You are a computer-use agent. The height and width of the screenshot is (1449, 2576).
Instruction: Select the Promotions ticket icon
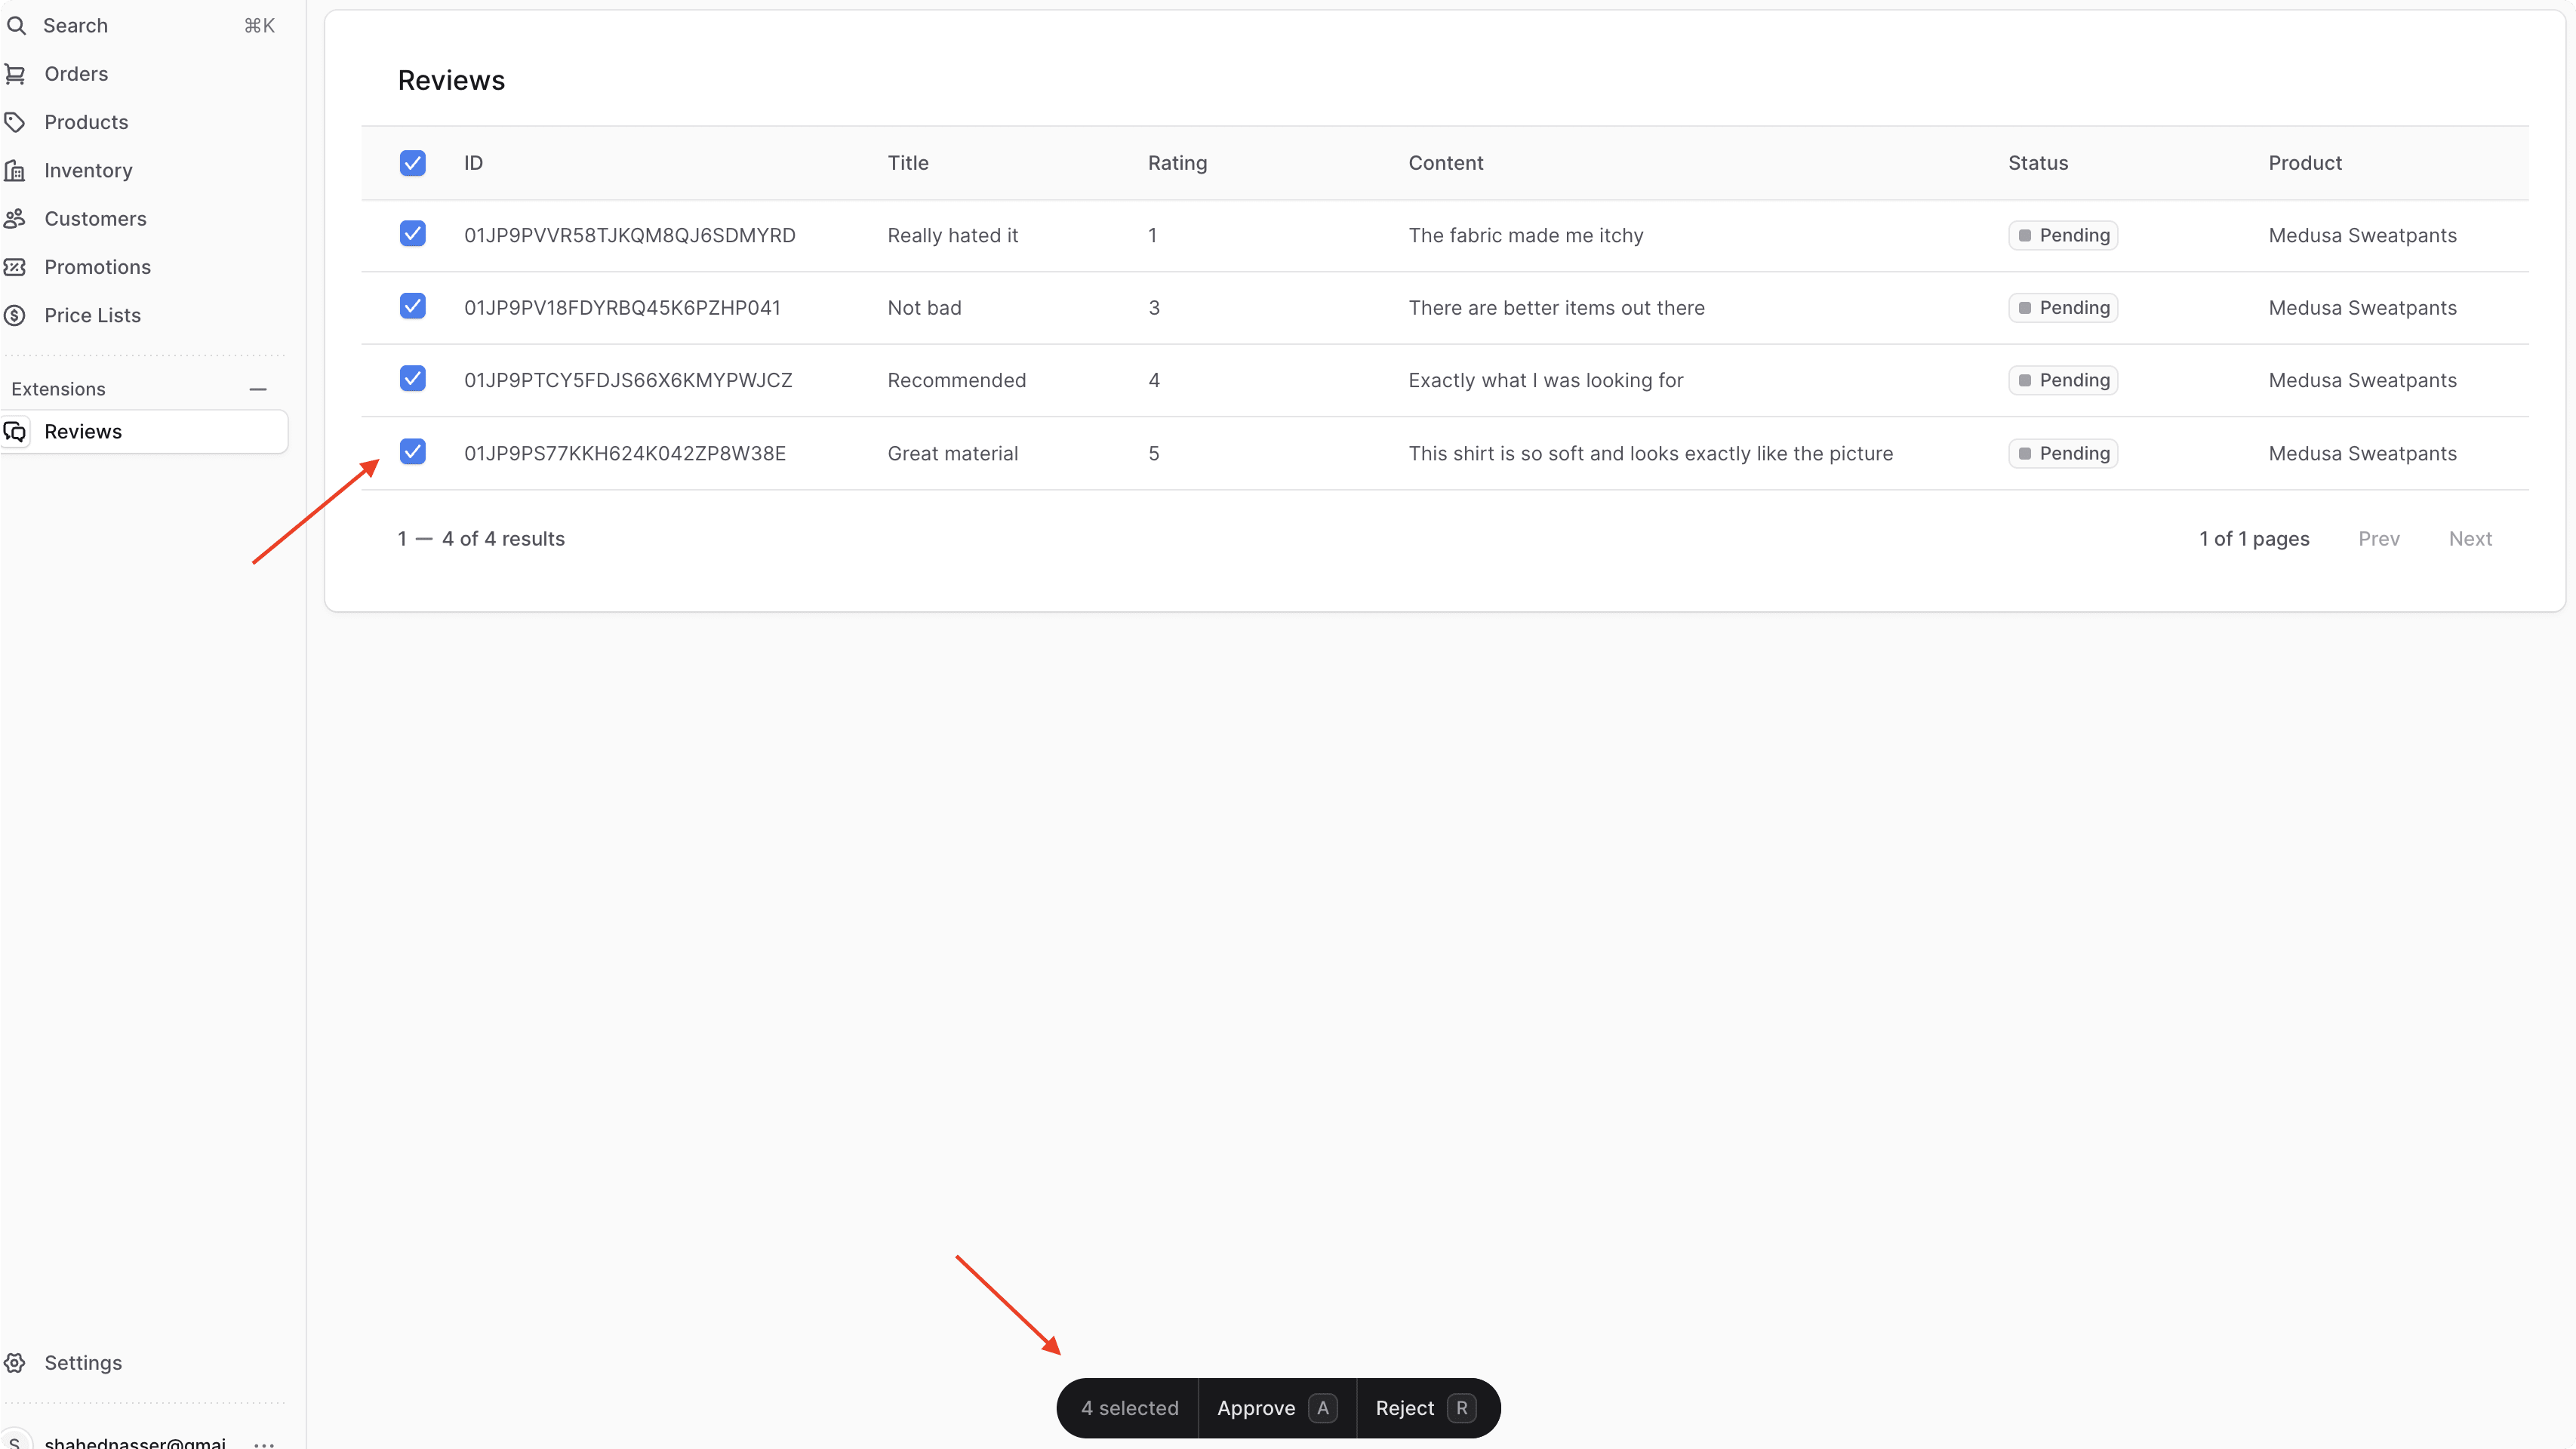pos(16,266)
